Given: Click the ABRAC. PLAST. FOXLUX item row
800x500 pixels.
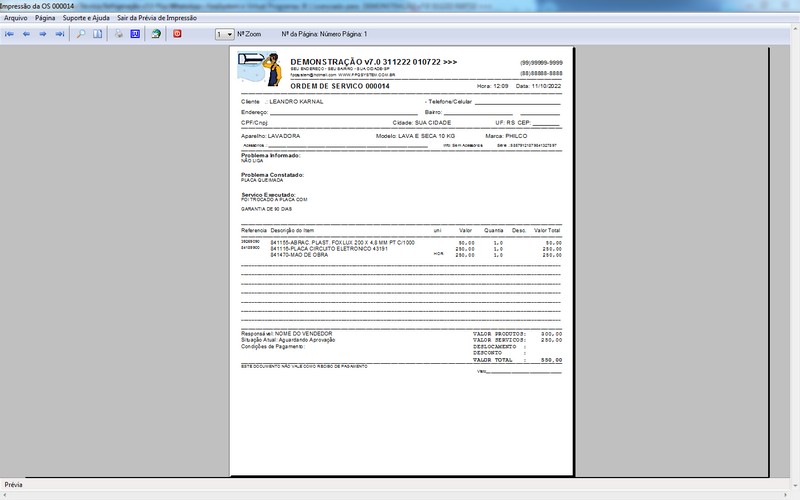Looking at the screenshot, I should [401, 243].
